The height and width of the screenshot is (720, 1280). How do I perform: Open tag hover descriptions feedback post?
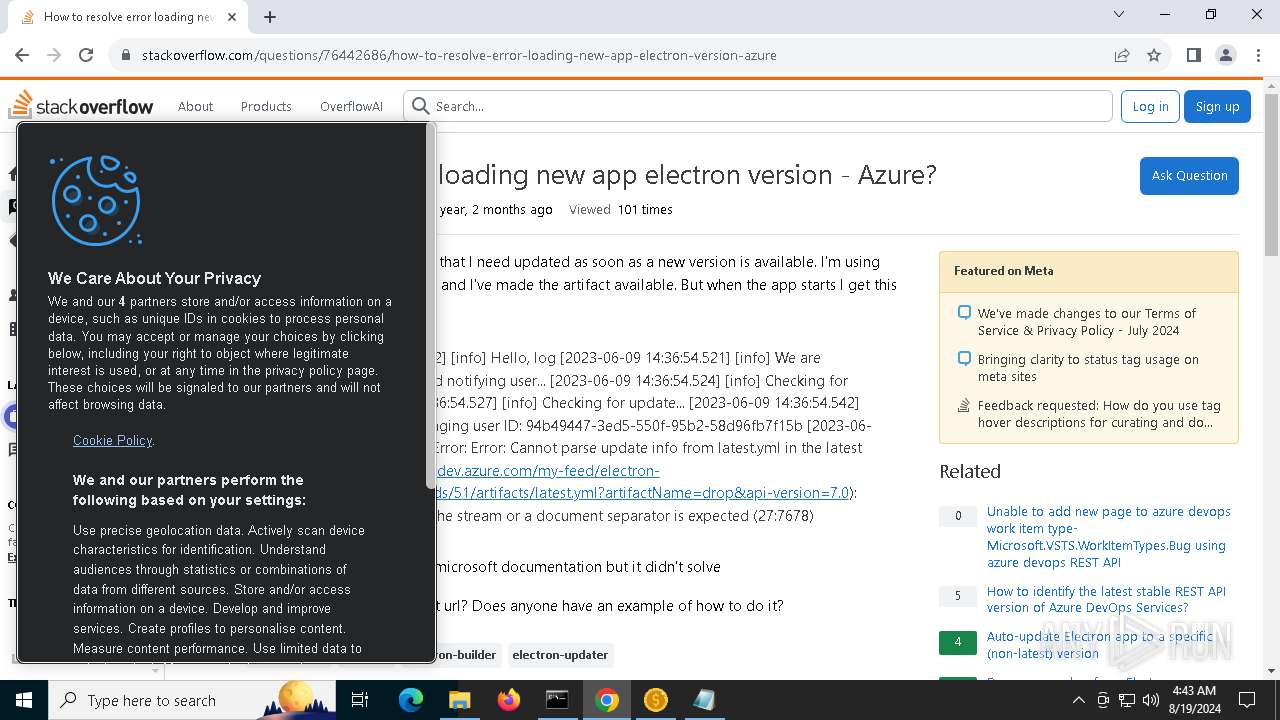pos(1099,413)
